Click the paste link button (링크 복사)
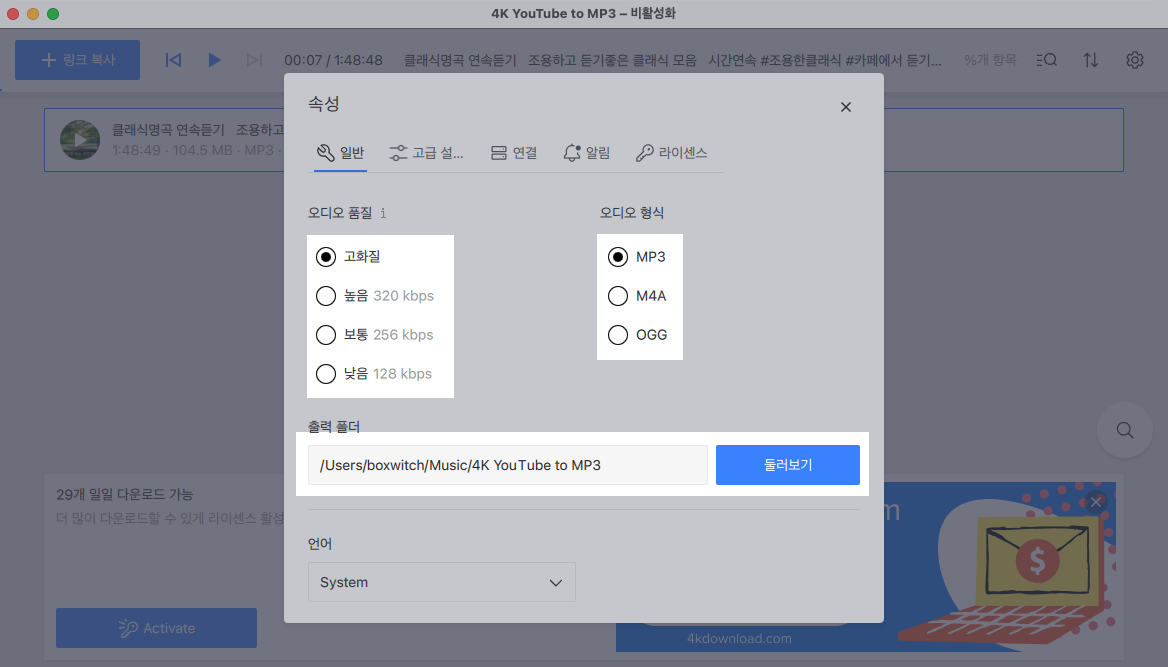 tap(77, 60)
